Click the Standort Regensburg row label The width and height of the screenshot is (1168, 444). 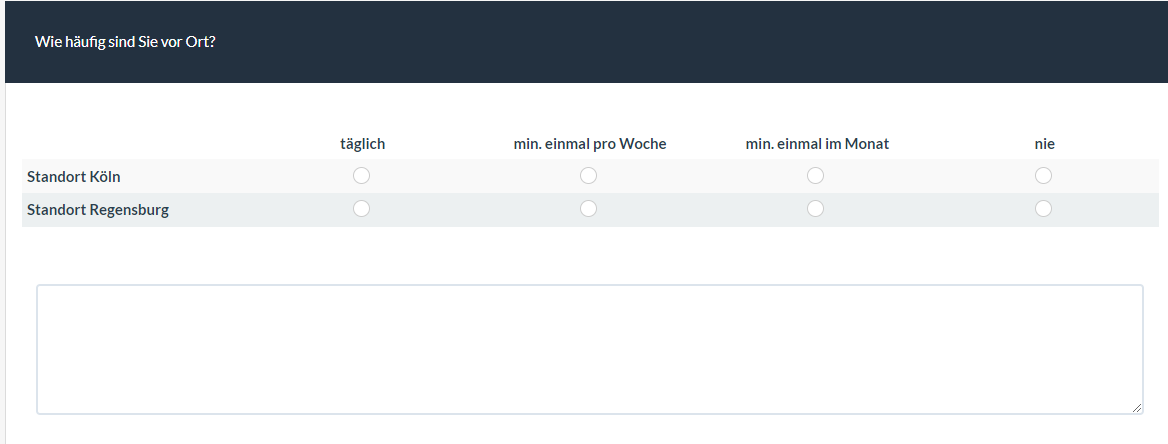point(98,210)
